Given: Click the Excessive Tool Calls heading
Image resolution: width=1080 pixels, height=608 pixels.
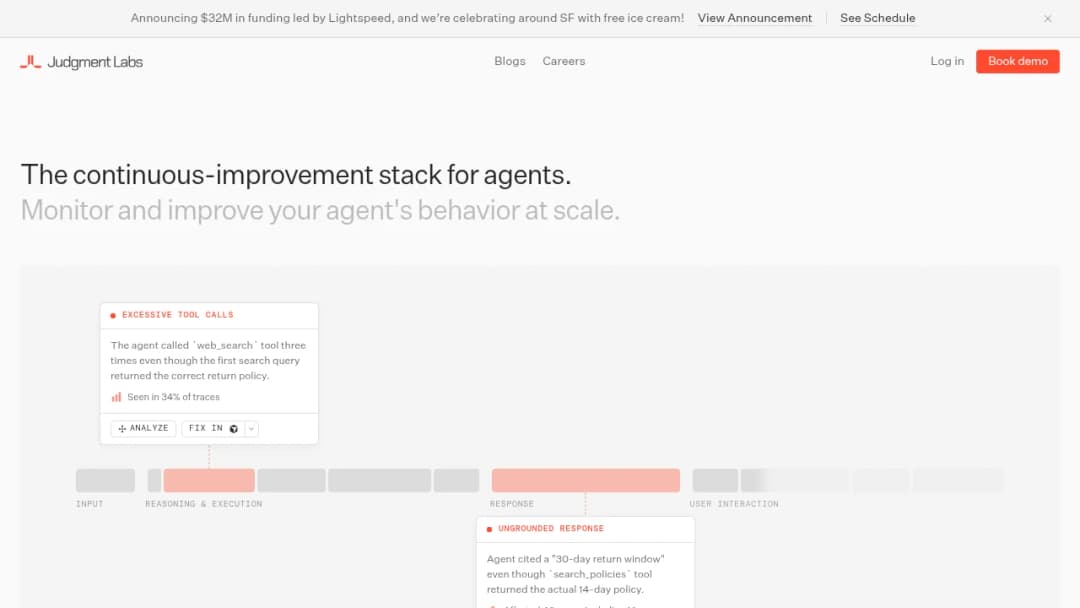Looking at the screenshot, I should pyautogui.click(x=178, y=315).
